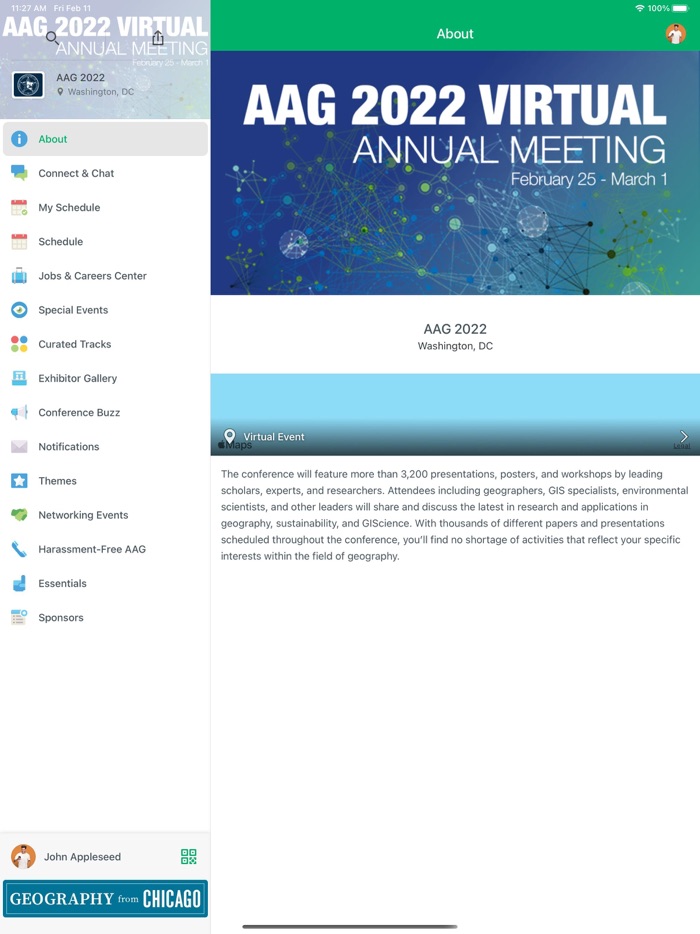Image resolution: width=700 pixels, height=934 pixels.
Task: Click the Essentials thumbs-up icon
Action: pyautogui.click(x=19, y=583)
